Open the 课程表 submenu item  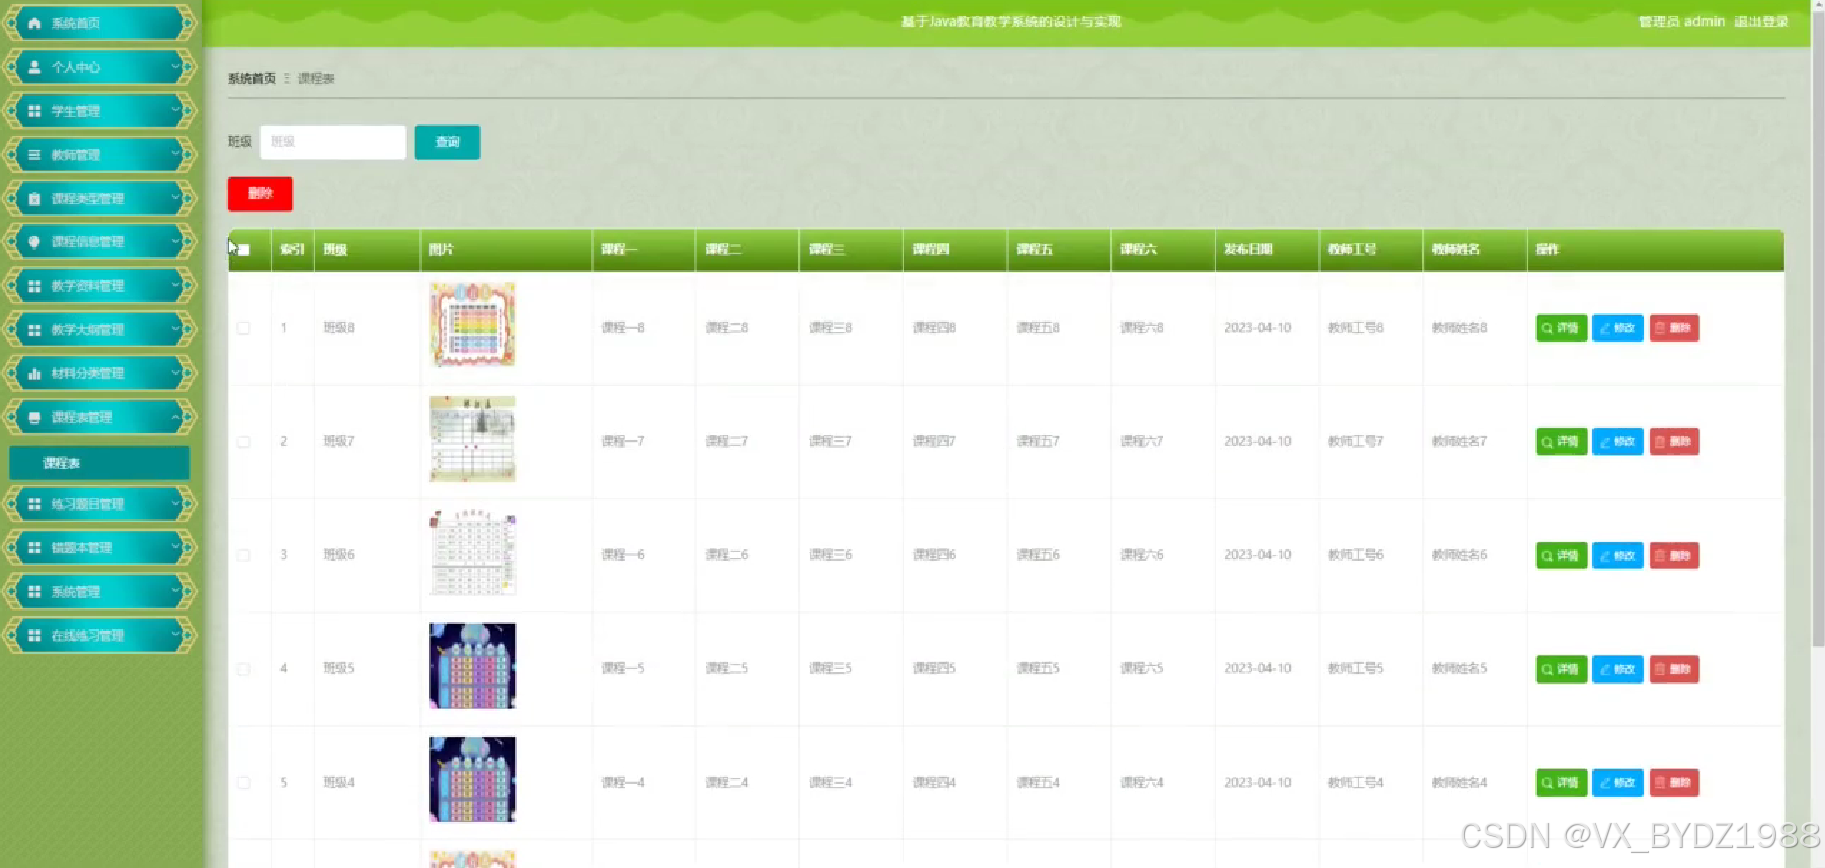pos(99,463)
